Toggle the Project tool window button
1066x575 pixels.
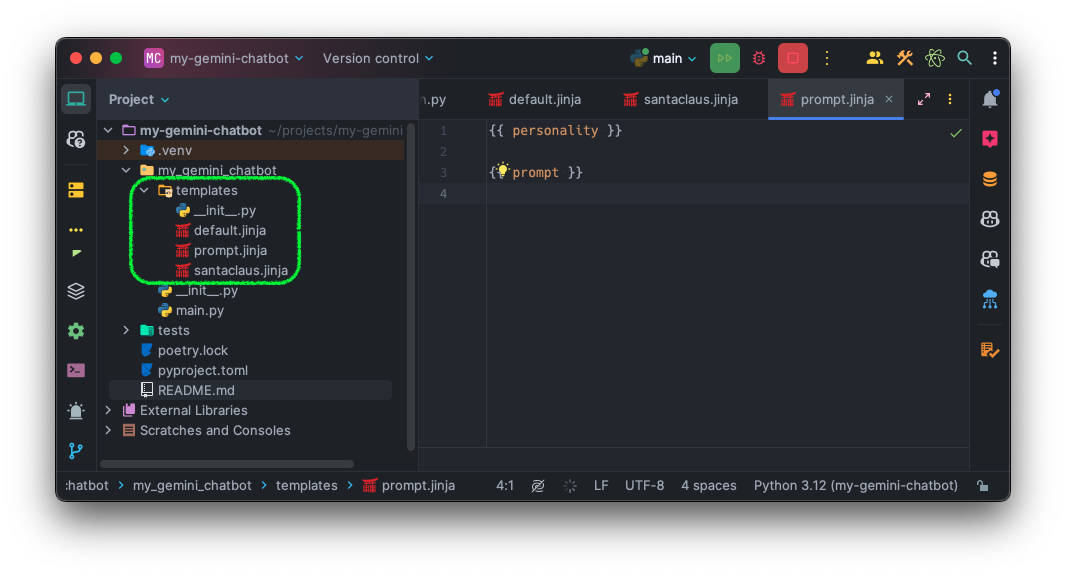pyautogui.click(x=76, y=99)
